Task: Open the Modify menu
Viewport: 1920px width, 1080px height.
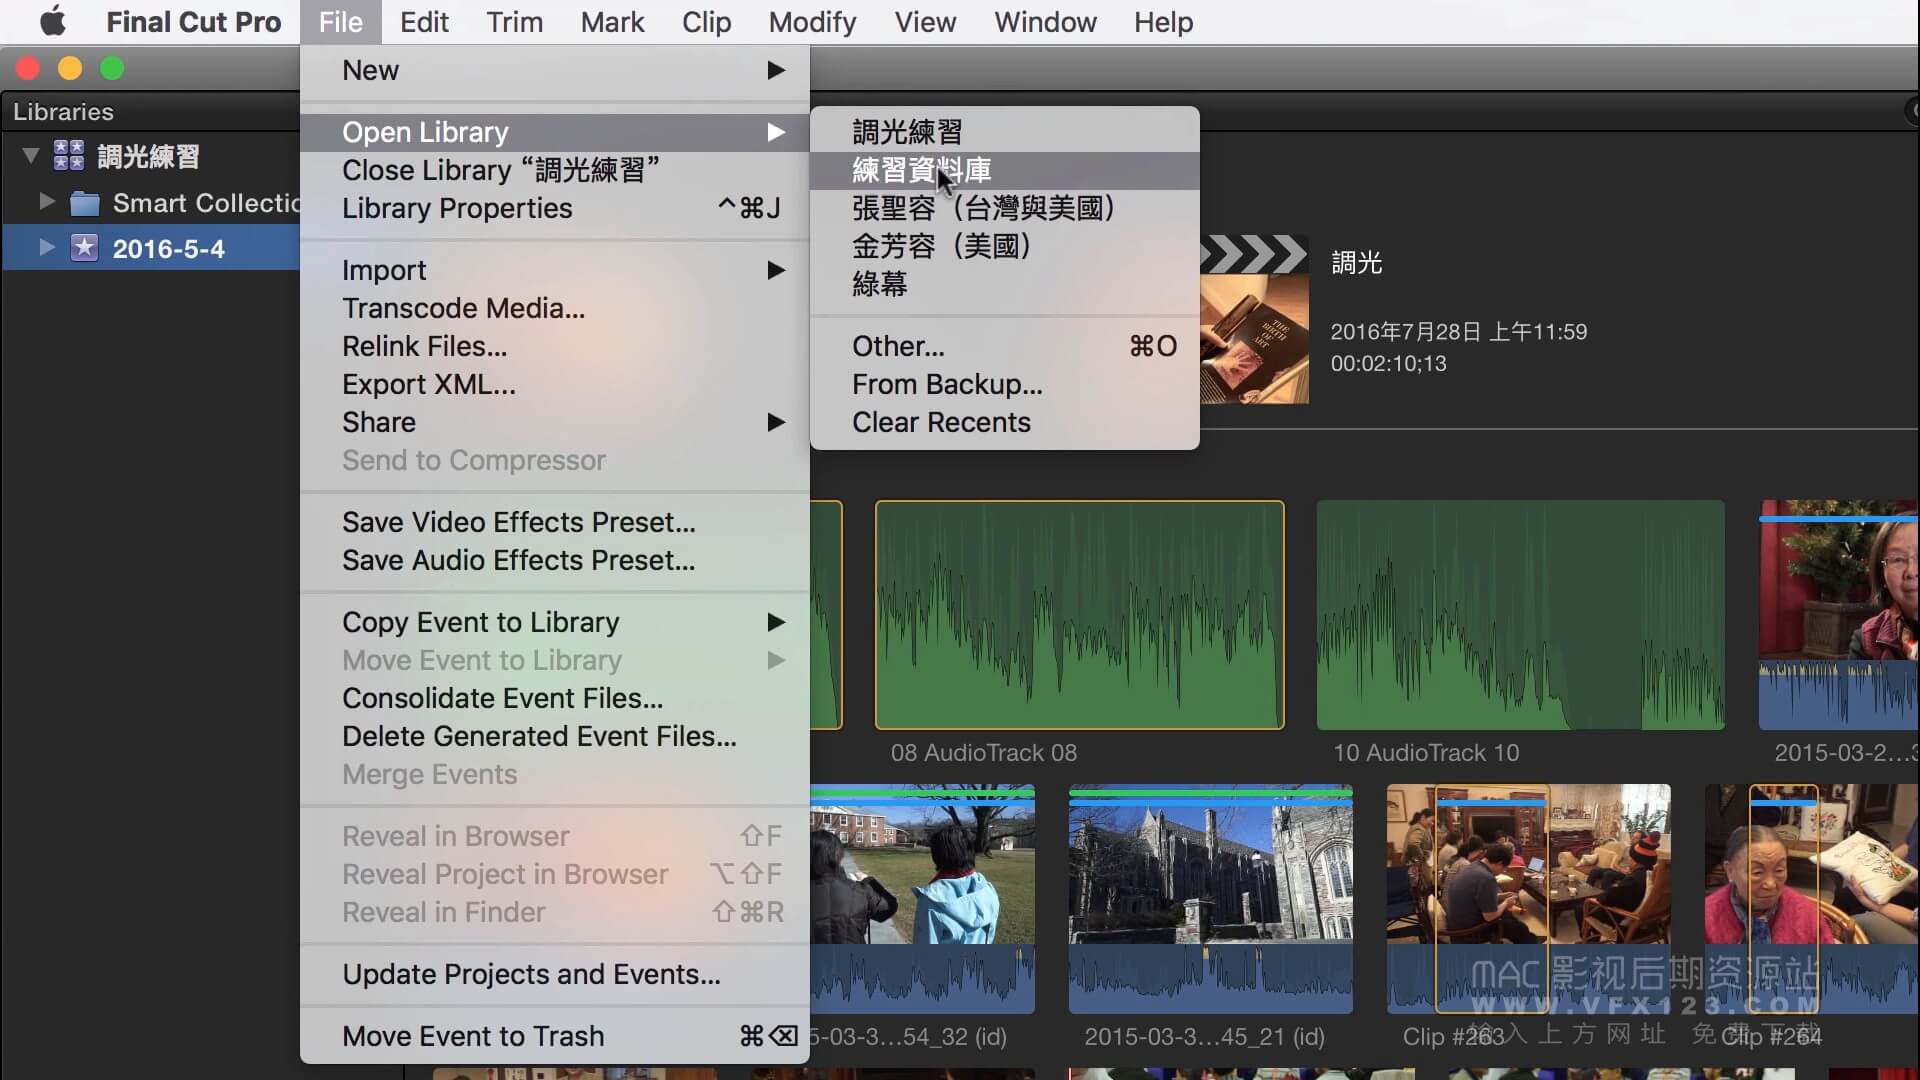Action: pos(812,21)
